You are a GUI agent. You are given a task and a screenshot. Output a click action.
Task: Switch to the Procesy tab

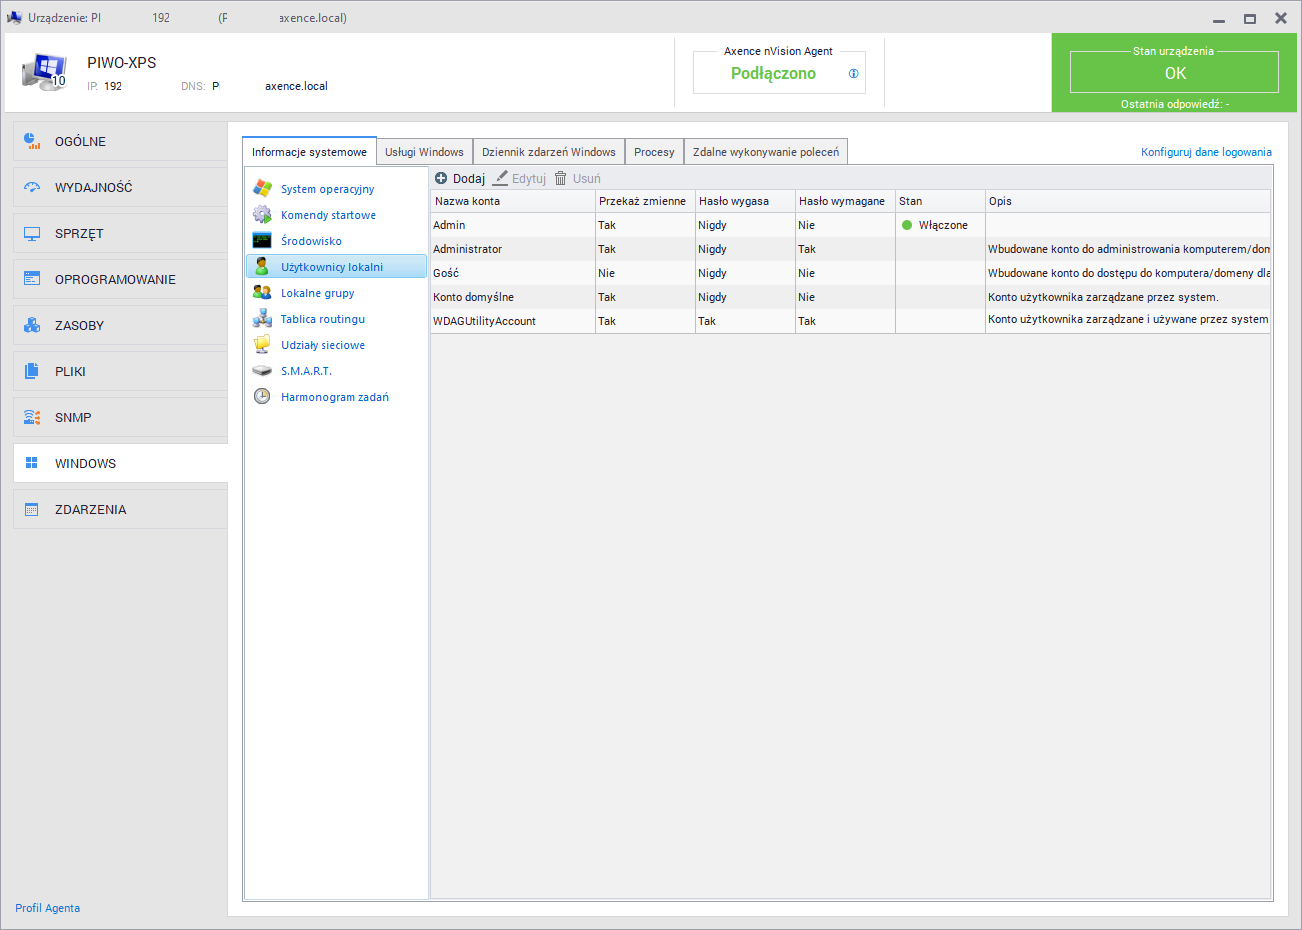click(x=654, y=152)
